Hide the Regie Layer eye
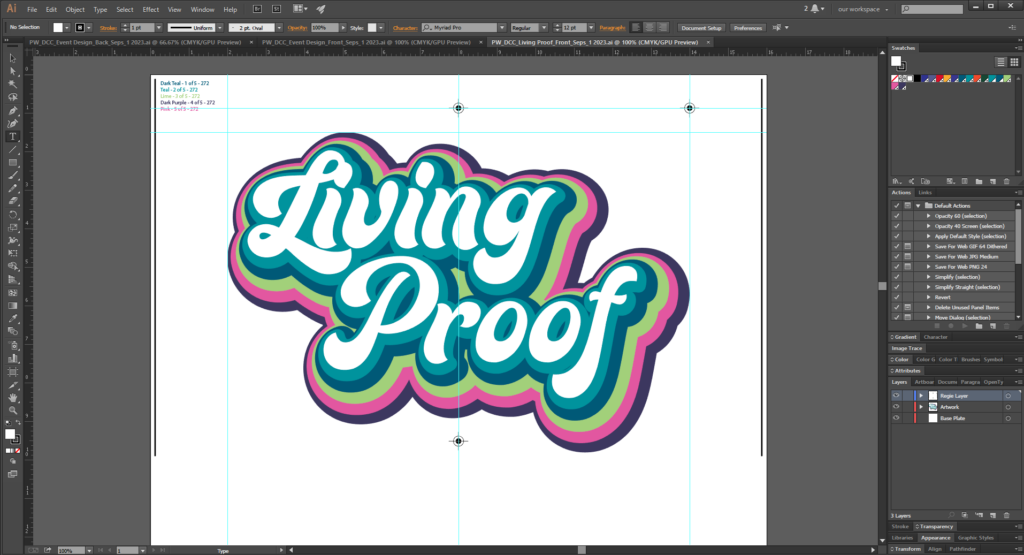This screenshot has width=1024, height=555. point(896,396)
